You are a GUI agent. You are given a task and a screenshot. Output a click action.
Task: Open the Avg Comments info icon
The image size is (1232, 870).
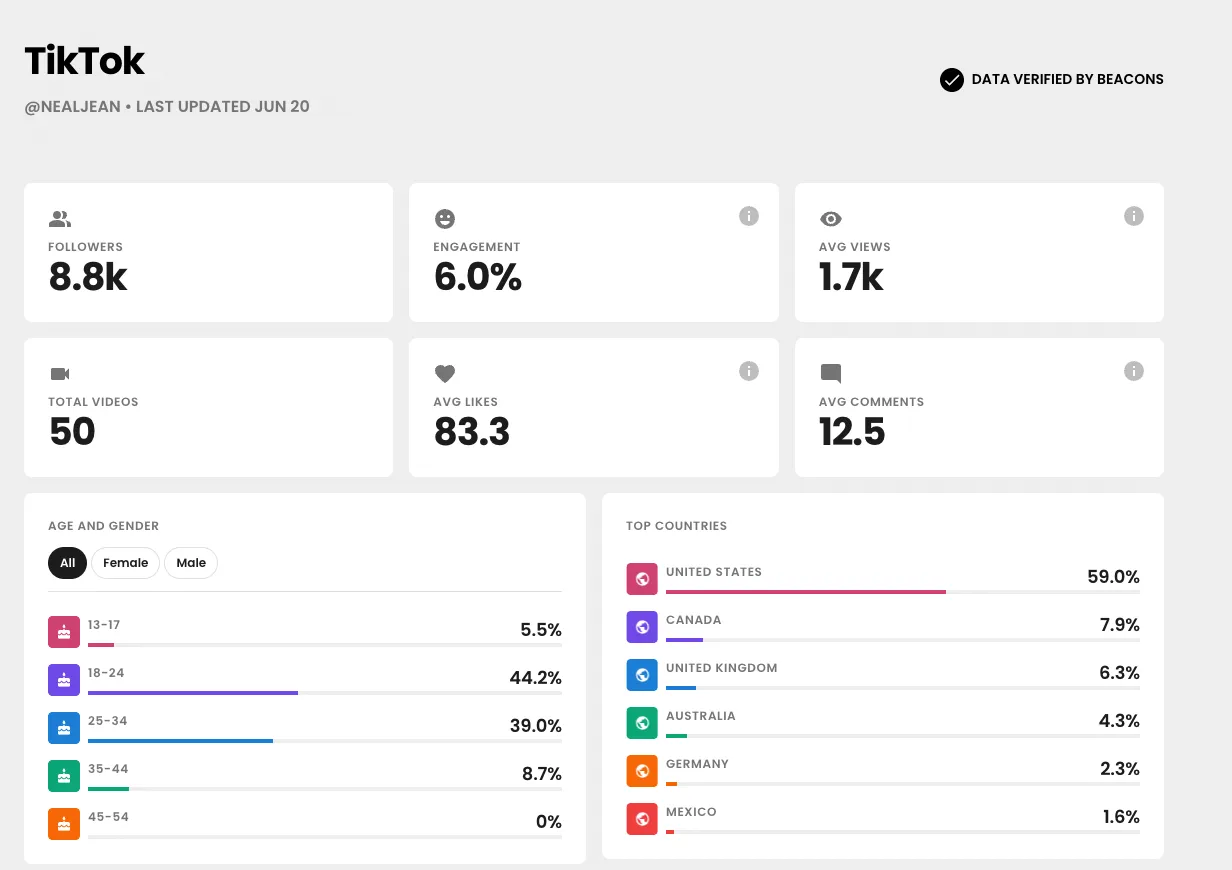click(x=1133, y=371)
